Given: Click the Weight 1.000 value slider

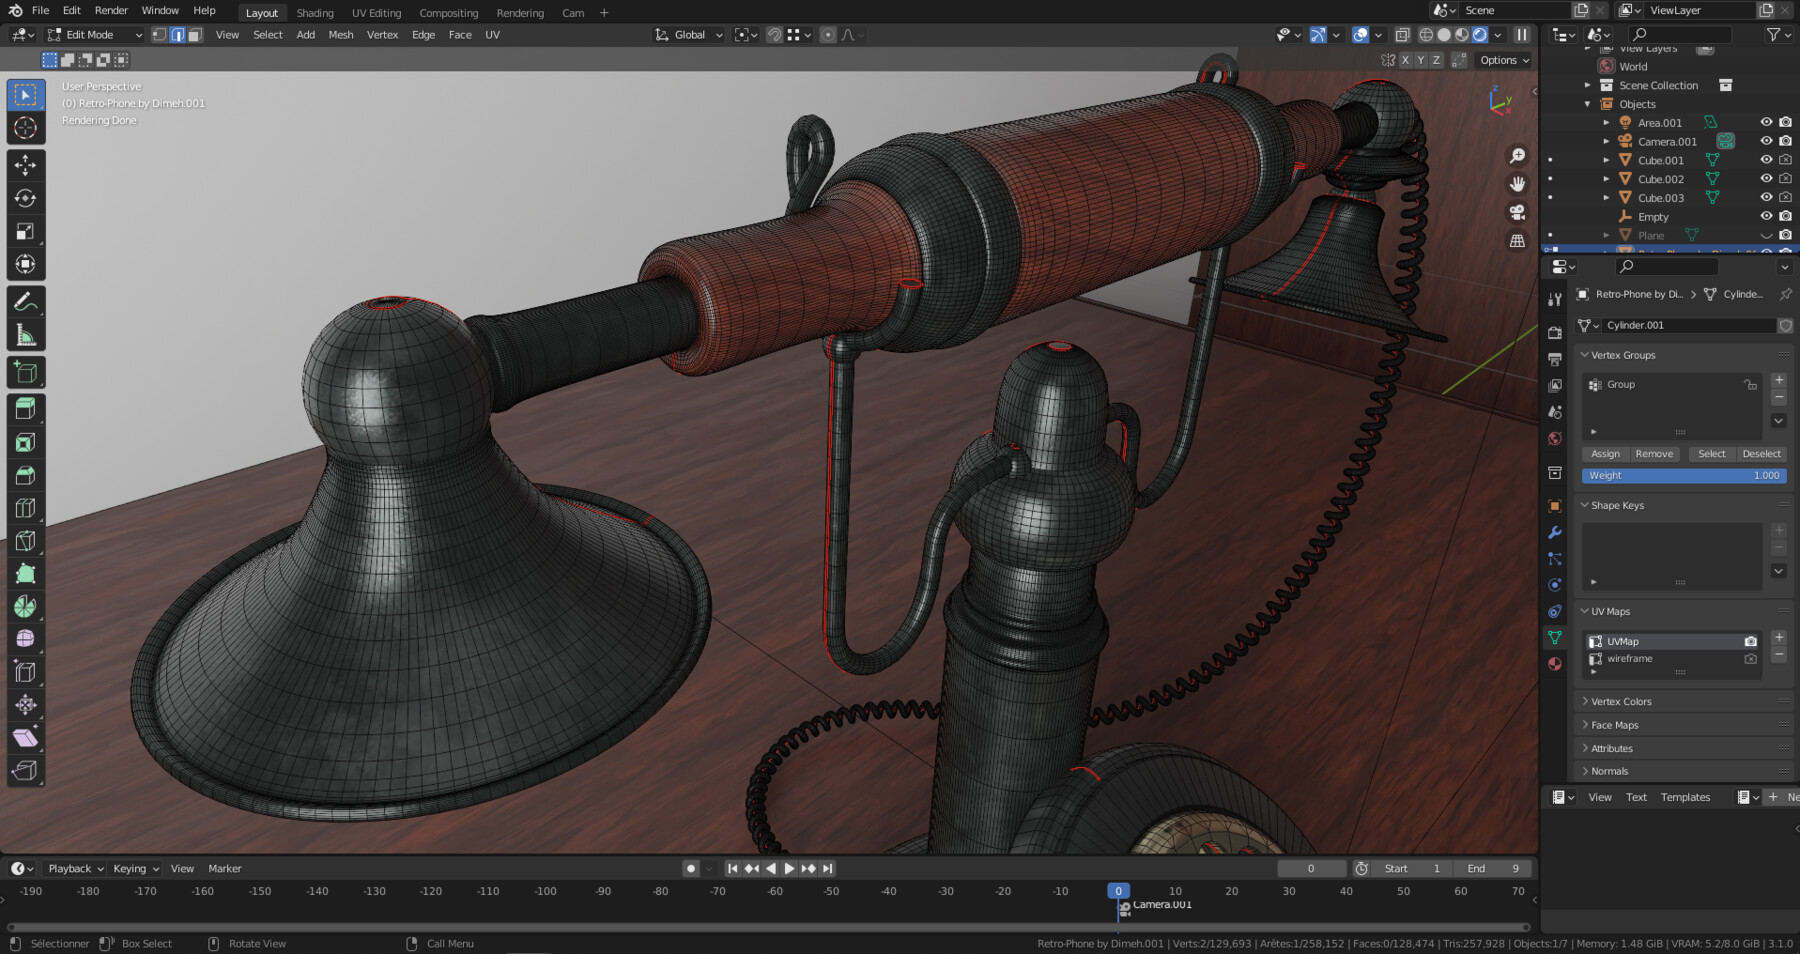Looking at the screenshot, I should coord(1684,475).
